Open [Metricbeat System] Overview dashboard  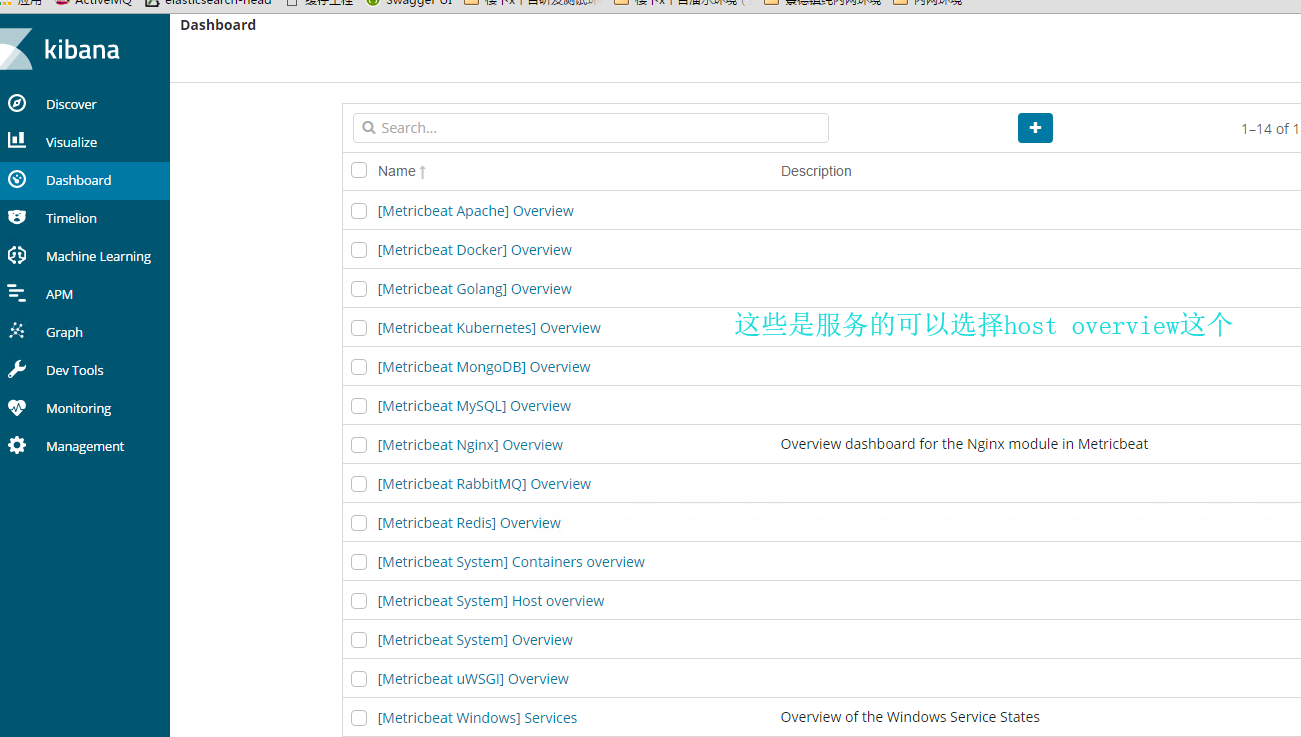[475, 640]
